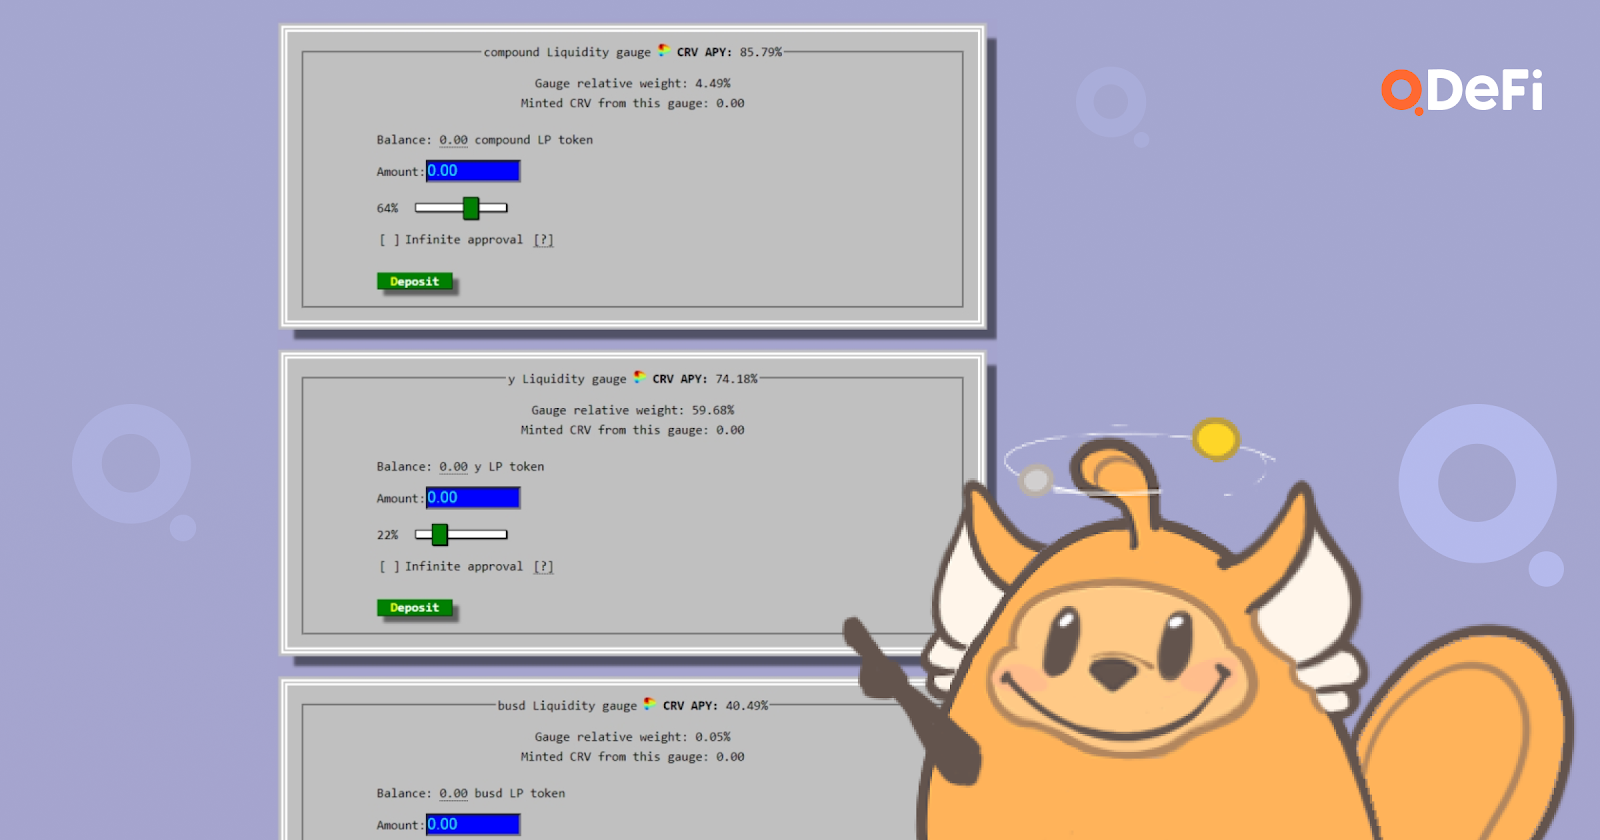Viewport: 1600px width, 840px height.
Task: Focus the Amount field in y gauge
Action: point(473,498)
